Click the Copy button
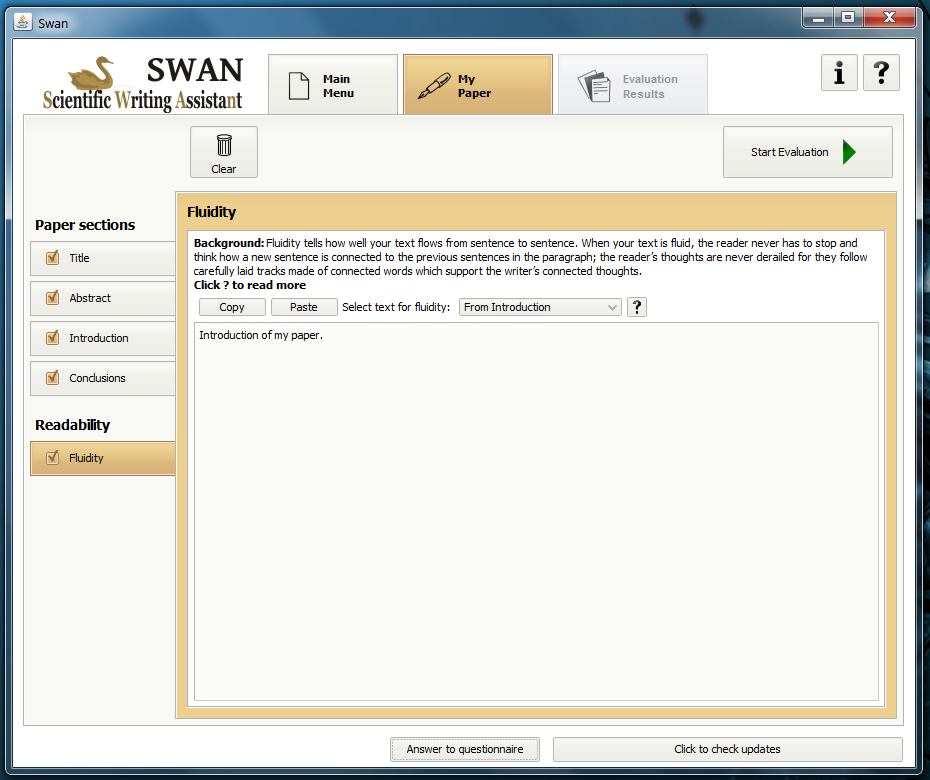930x780 pixels. (x=232, y=307)
